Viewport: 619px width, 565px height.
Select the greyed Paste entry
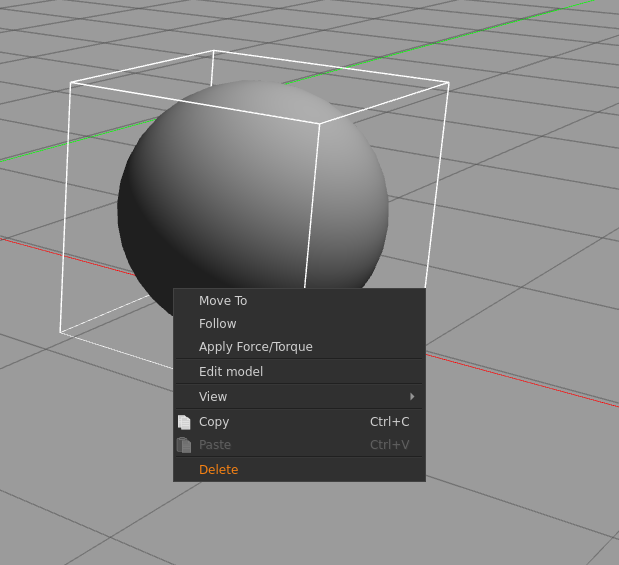tap(299, 445)
